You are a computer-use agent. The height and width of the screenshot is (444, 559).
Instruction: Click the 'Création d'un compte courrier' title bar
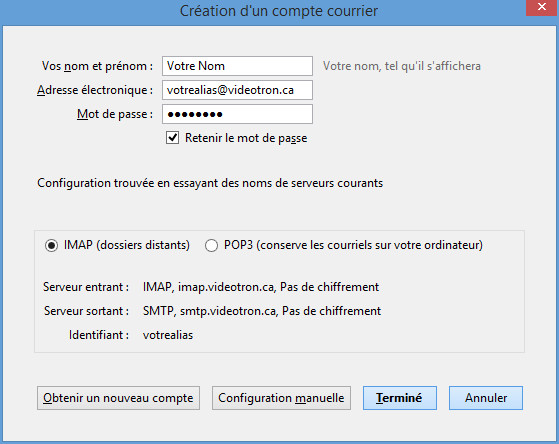coord(279,11)
